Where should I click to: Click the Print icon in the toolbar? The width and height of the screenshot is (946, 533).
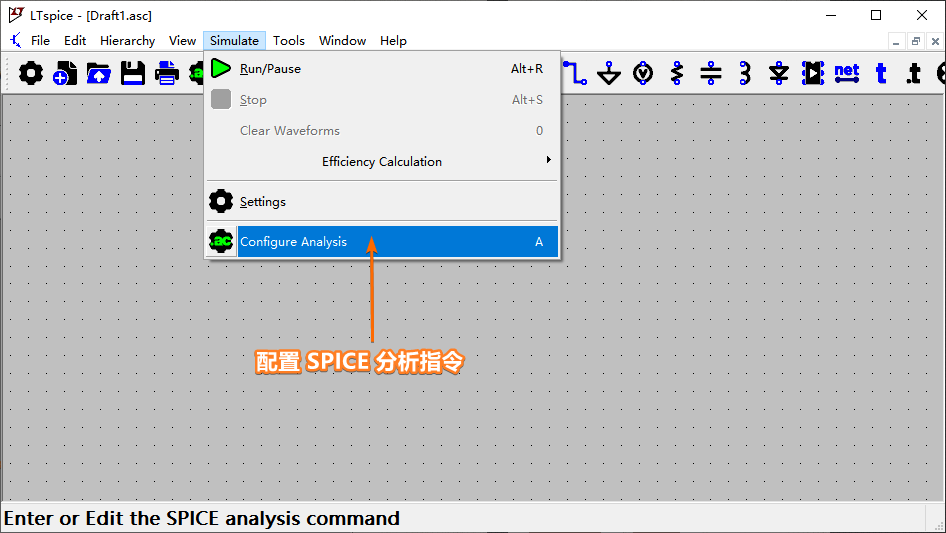click(x=167, y=73)
